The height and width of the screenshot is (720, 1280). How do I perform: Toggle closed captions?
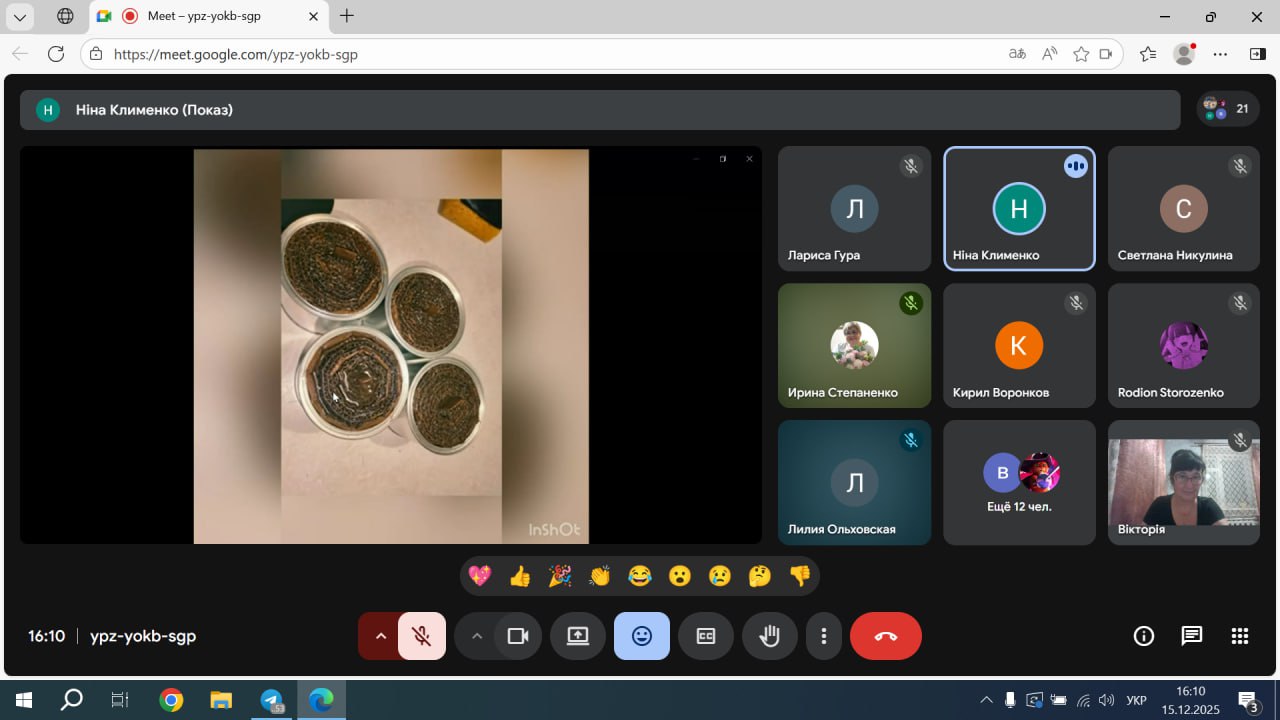pyautogui.click(x=706, y=636)
